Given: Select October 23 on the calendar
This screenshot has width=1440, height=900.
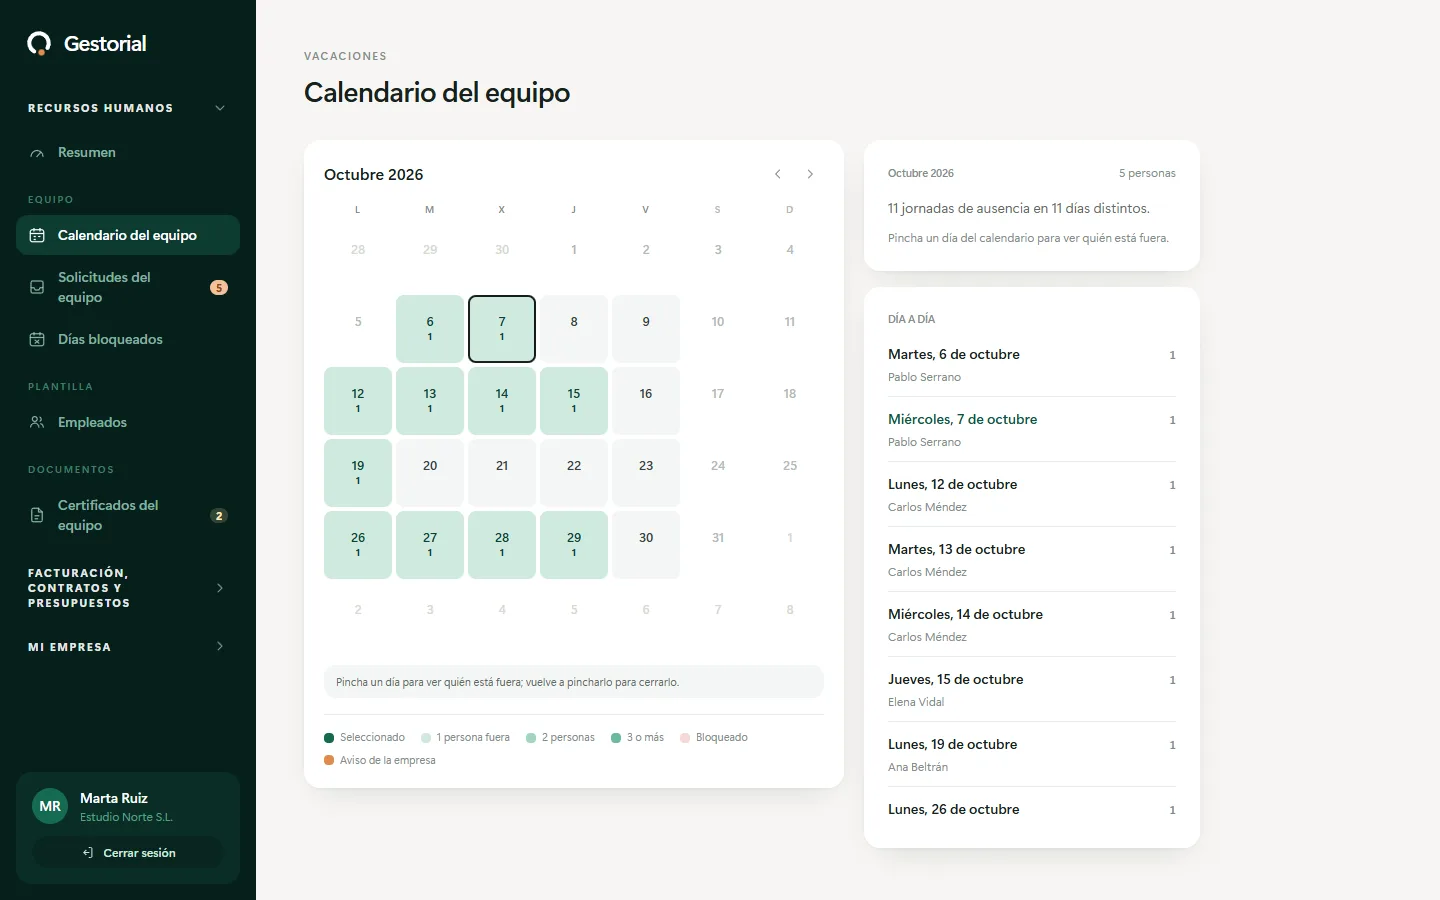Looking at the screenshot, I should (646, 473).
